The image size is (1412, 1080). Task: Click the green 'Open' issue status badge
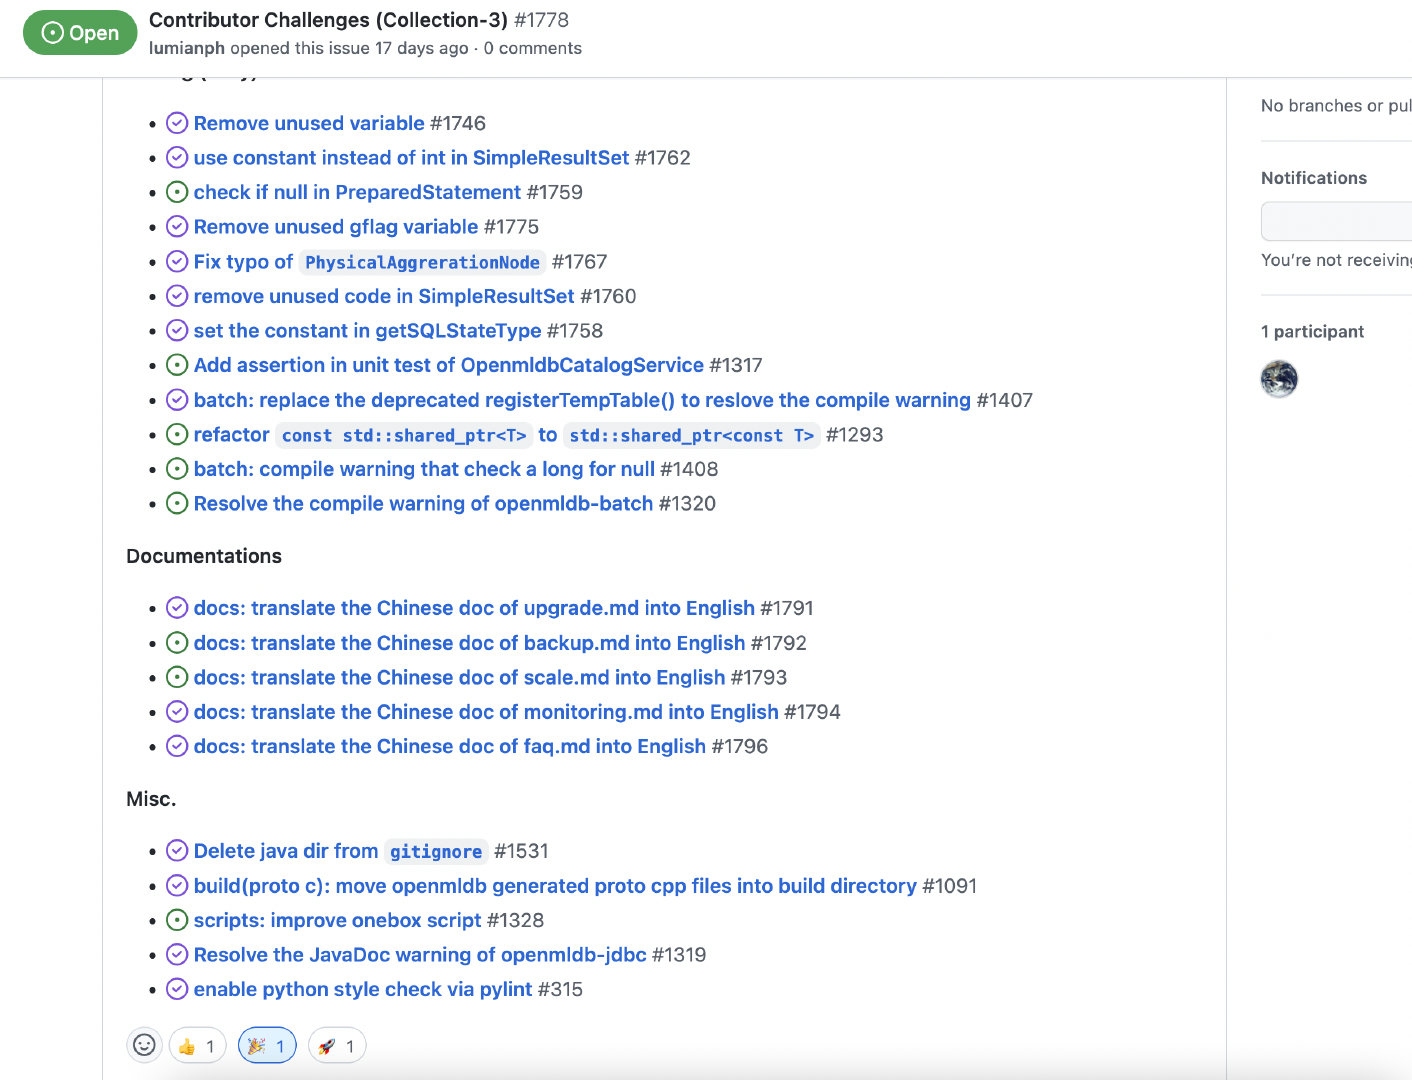coord(80,33)
